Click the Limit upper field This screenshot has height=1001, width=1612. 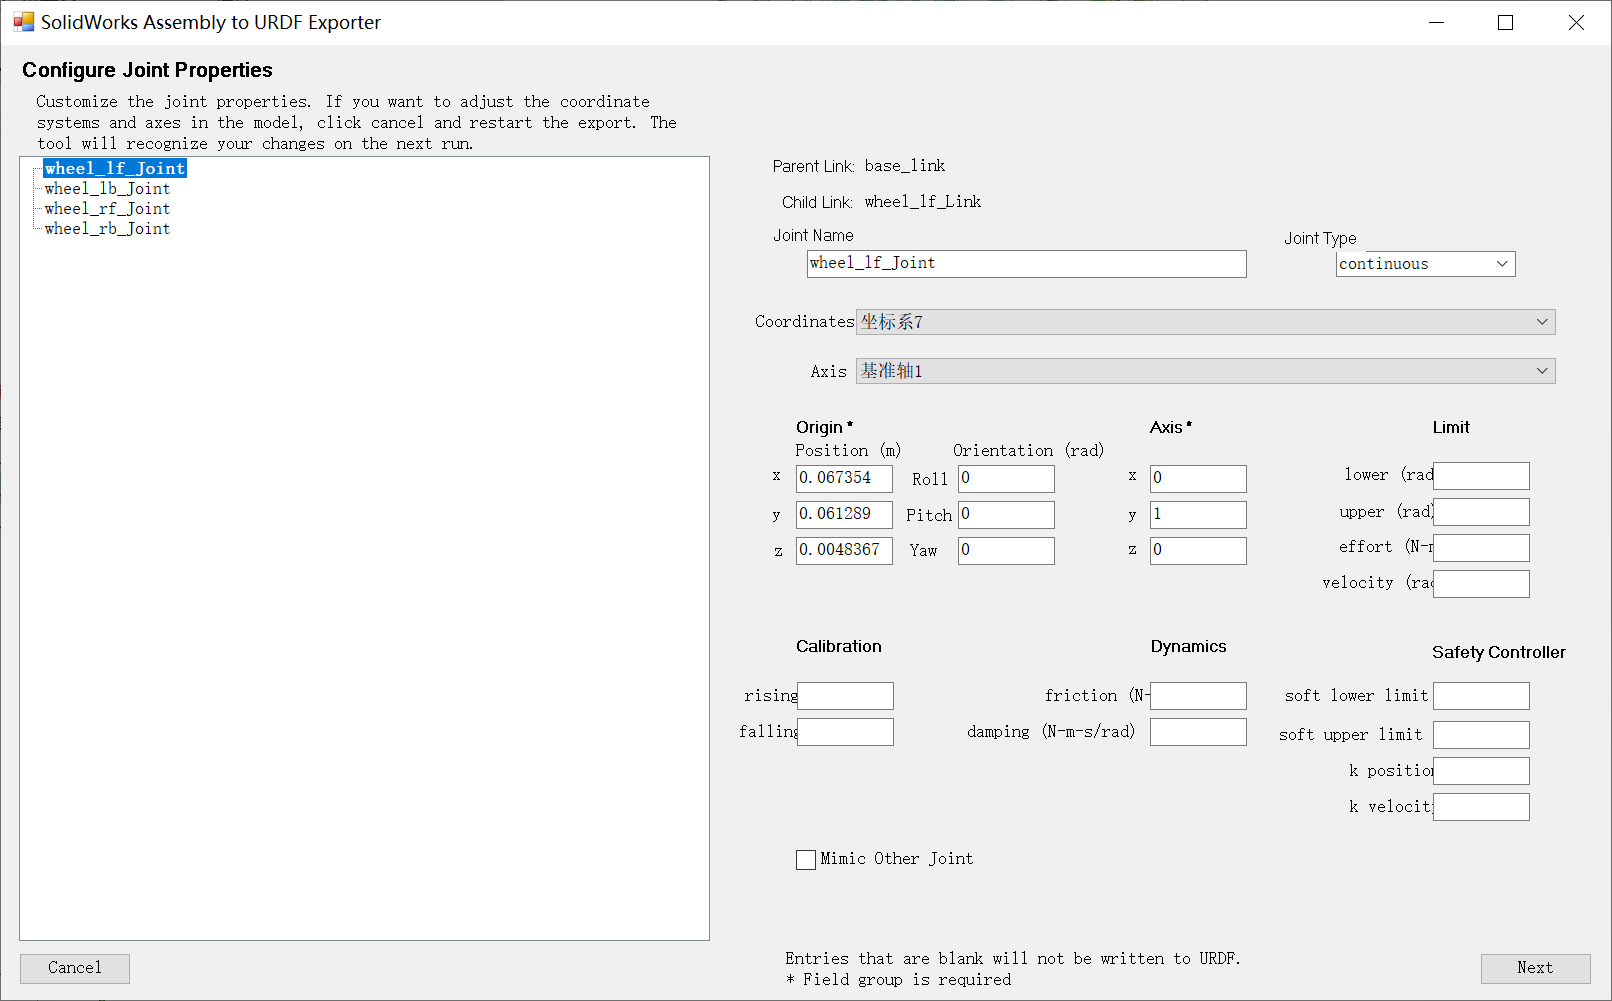click(1481, 512)
